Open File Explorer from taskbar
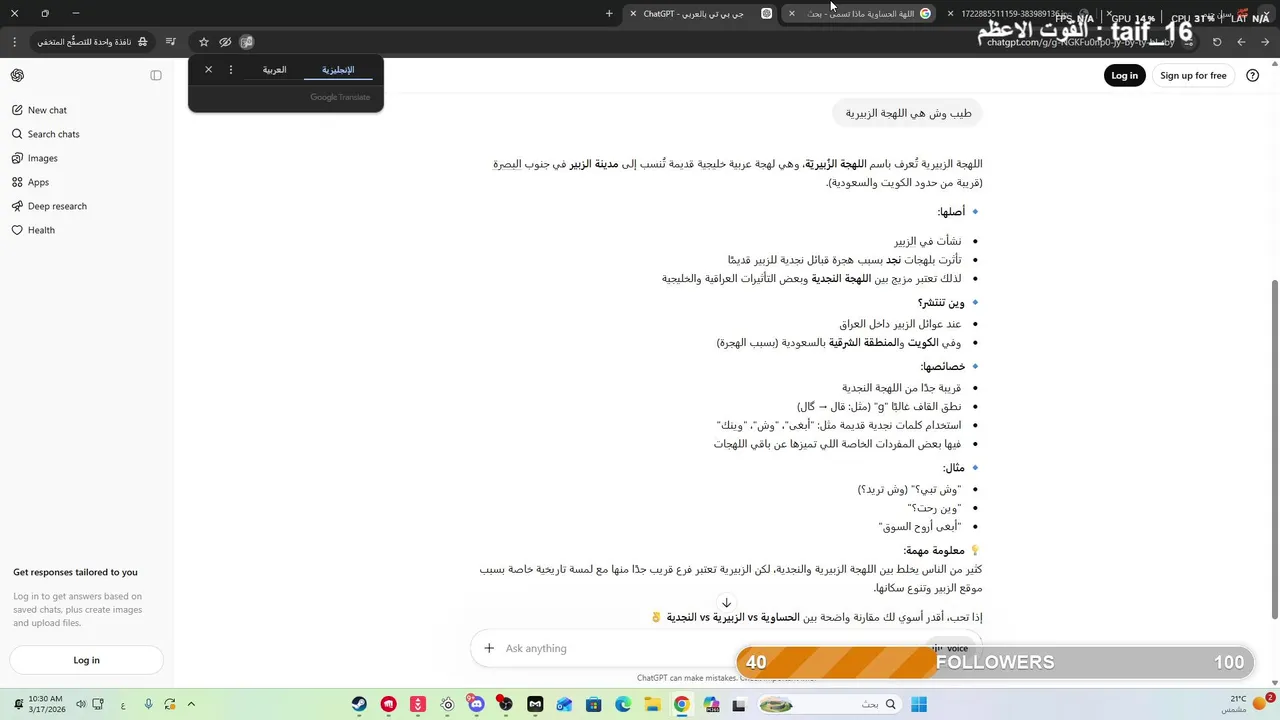 pyautogui.click(x=652, y=704)
